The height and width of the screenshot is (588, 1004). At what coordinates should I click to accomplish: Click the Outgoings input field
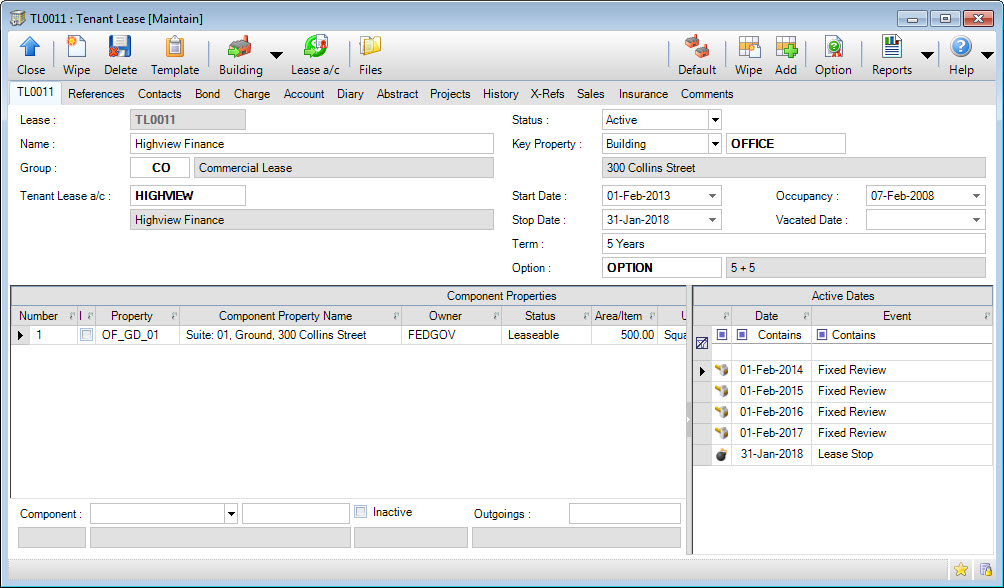click(624, 514)
